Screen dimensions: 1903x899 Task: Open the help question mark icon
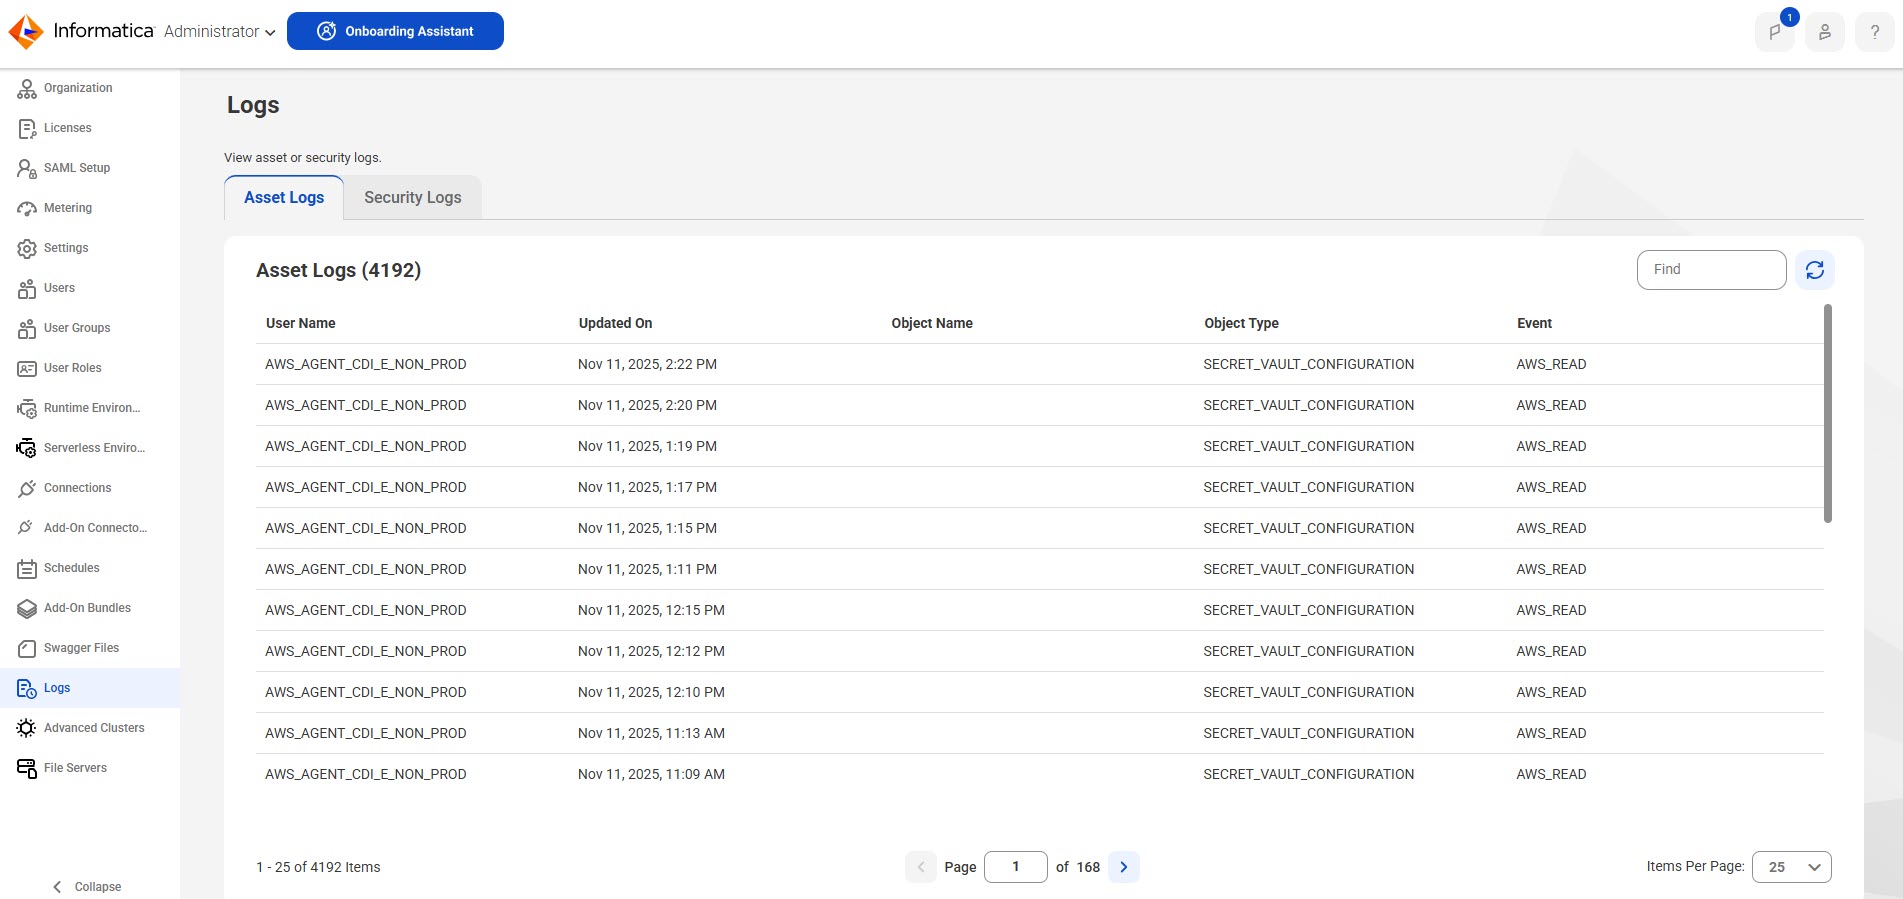pos(1875,32)
